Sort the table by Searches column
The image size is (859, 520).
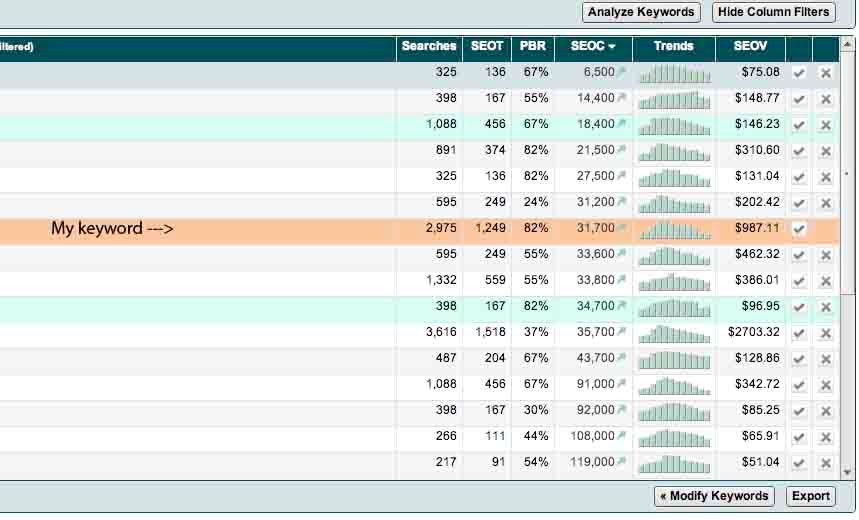click(x=428, y=46)
